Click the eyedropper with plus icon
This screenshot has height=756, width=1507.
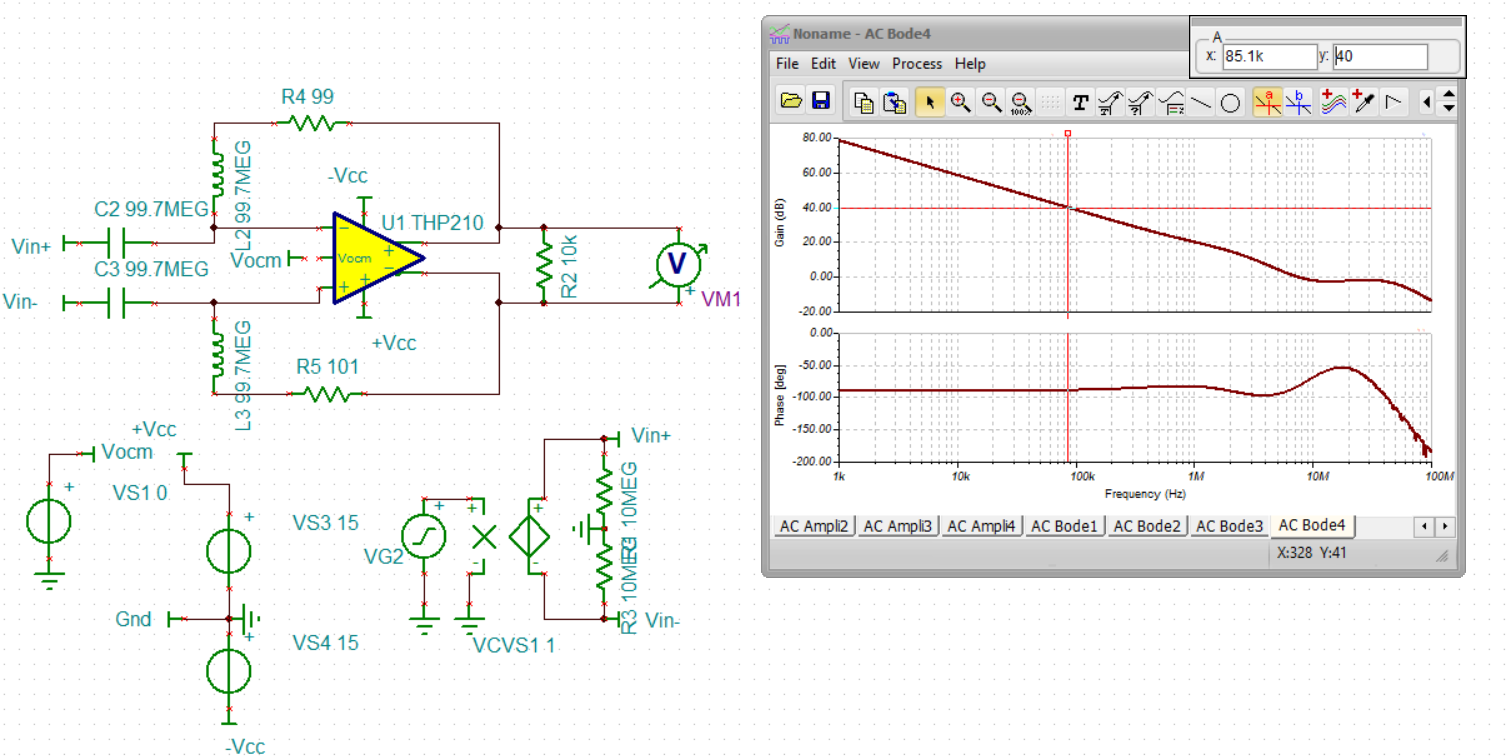pos(1363,102)
